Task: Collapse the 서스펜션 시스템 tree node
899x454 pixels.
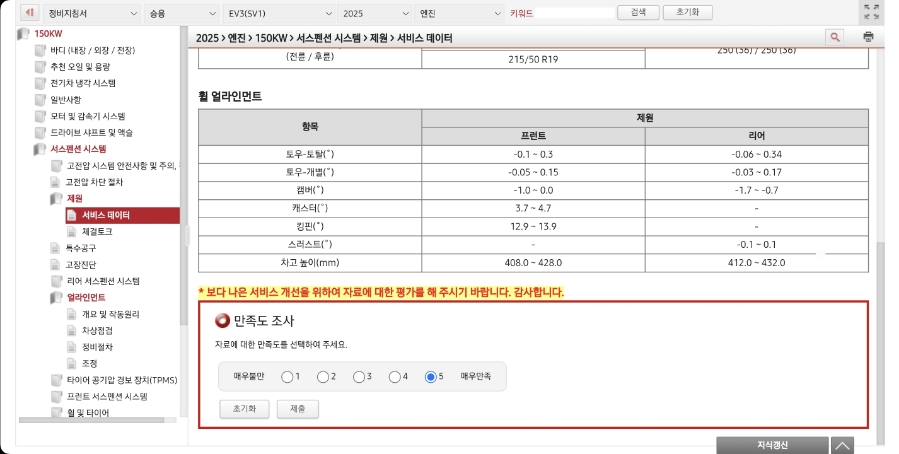Action: (x=40, y=149)
